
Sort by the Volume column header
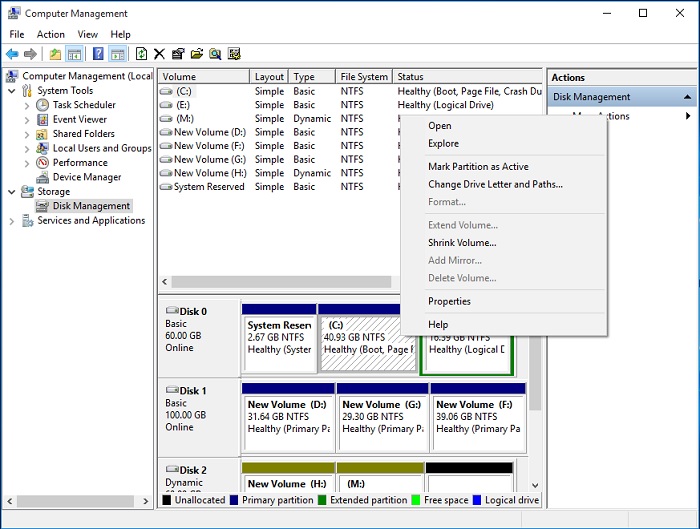pos(204,77)
